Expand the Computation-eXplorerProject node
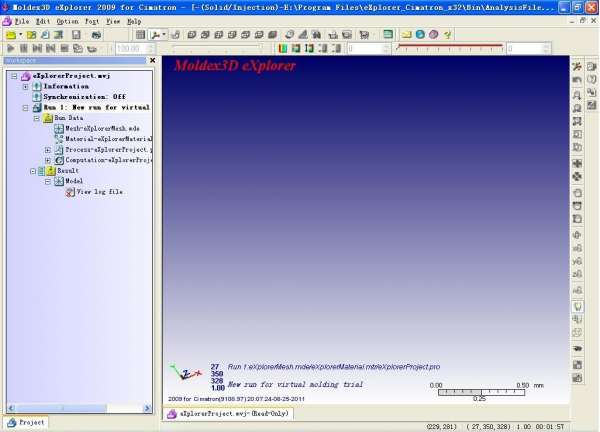Viewport: 600px width, 432px height. coord(48,160)
